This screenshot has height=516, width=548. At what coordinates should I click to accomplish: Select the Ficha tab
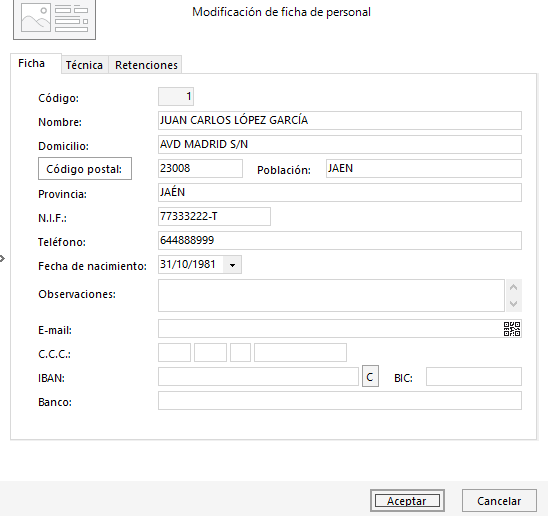31,63
